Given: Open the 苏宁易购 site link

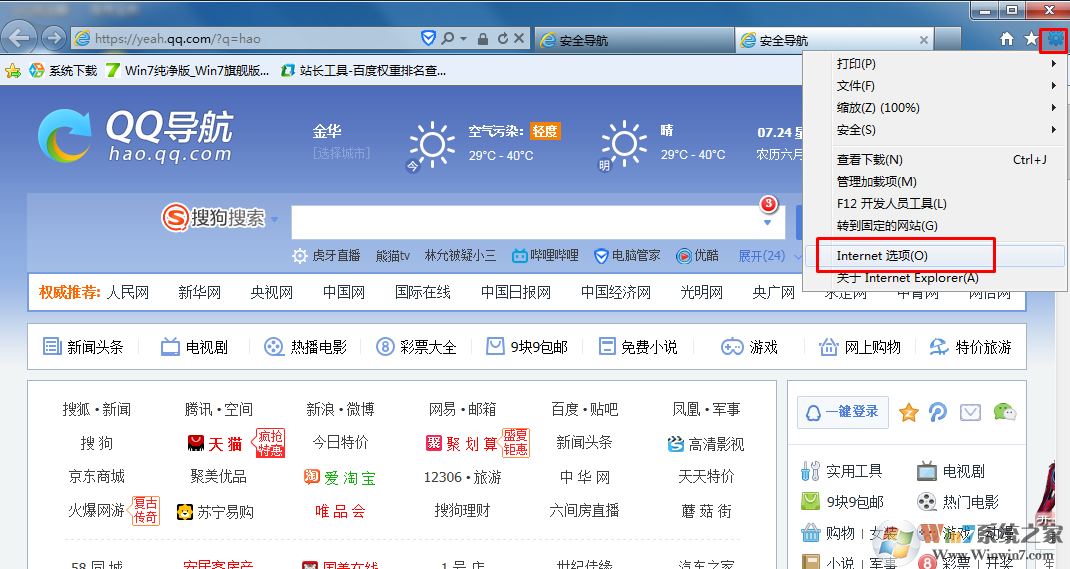Looking at the screenshot, I should point(214,512).
